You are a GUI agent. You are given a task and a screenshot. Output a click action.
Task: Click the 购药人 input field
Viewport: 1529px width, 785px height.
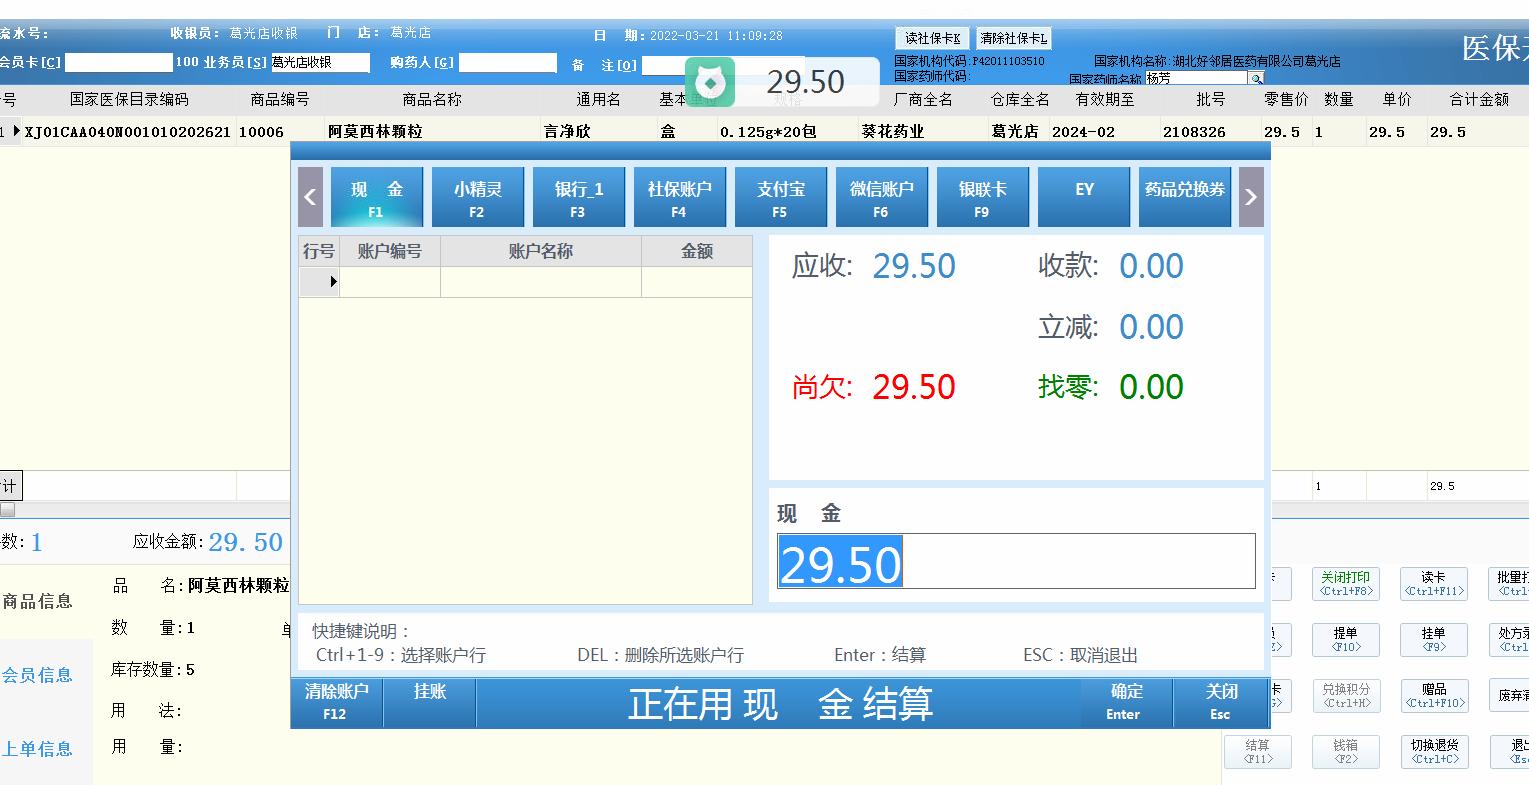(x=507, y=62)
